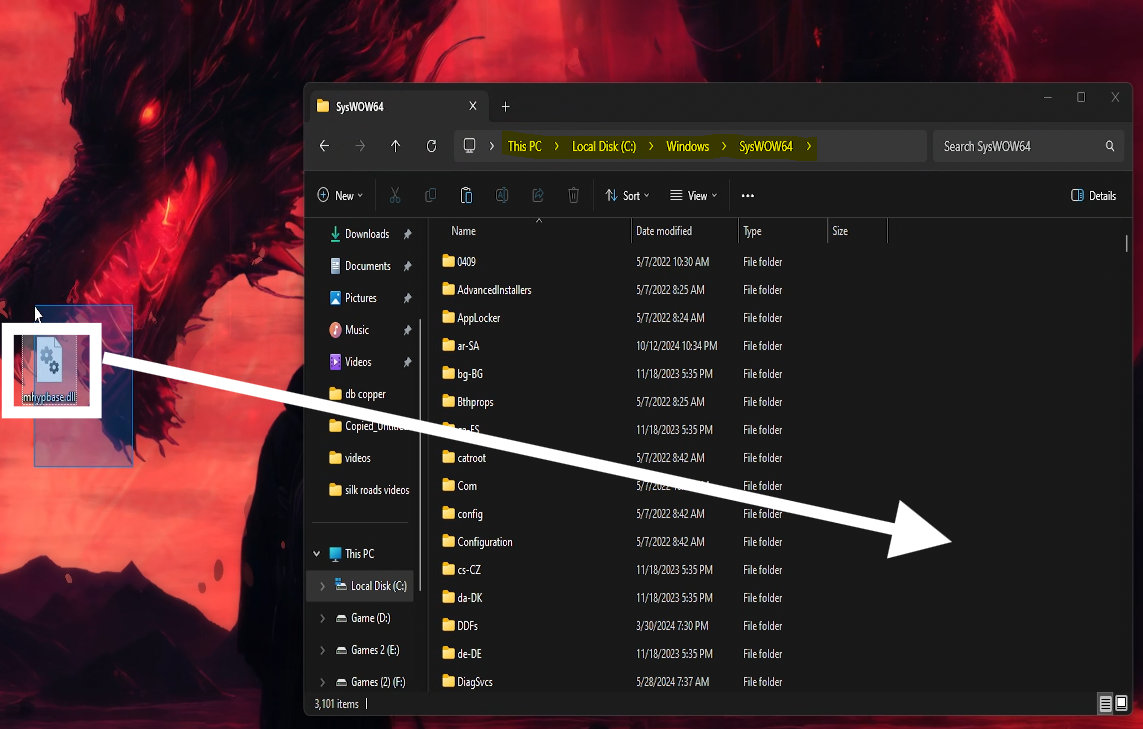Viewport: 1143px width, 729px height.
Task: Switch to details list view
Action: coord(1105,704)
